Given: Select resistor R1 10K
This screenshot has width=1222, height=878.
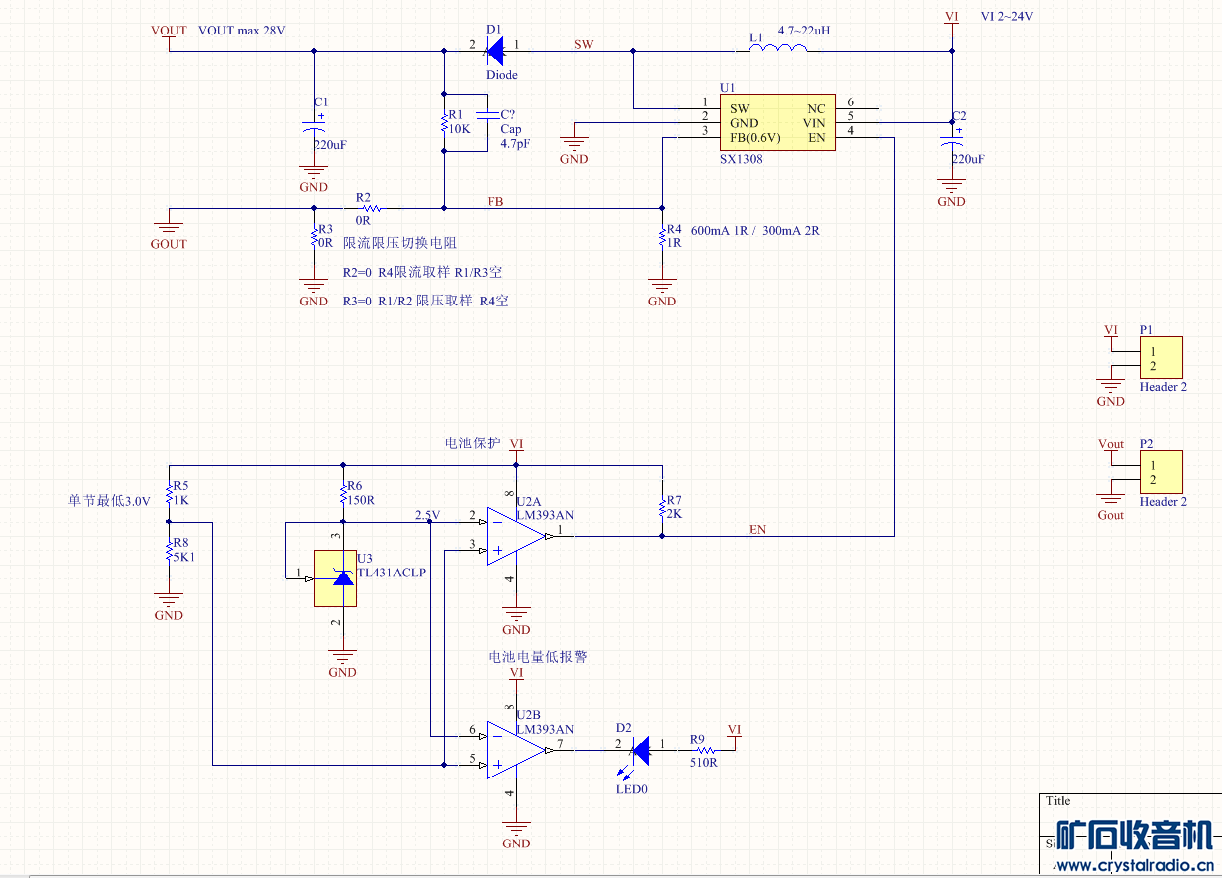Looking at the screenshot, I should pyautogui.click(x=443, y=122).
